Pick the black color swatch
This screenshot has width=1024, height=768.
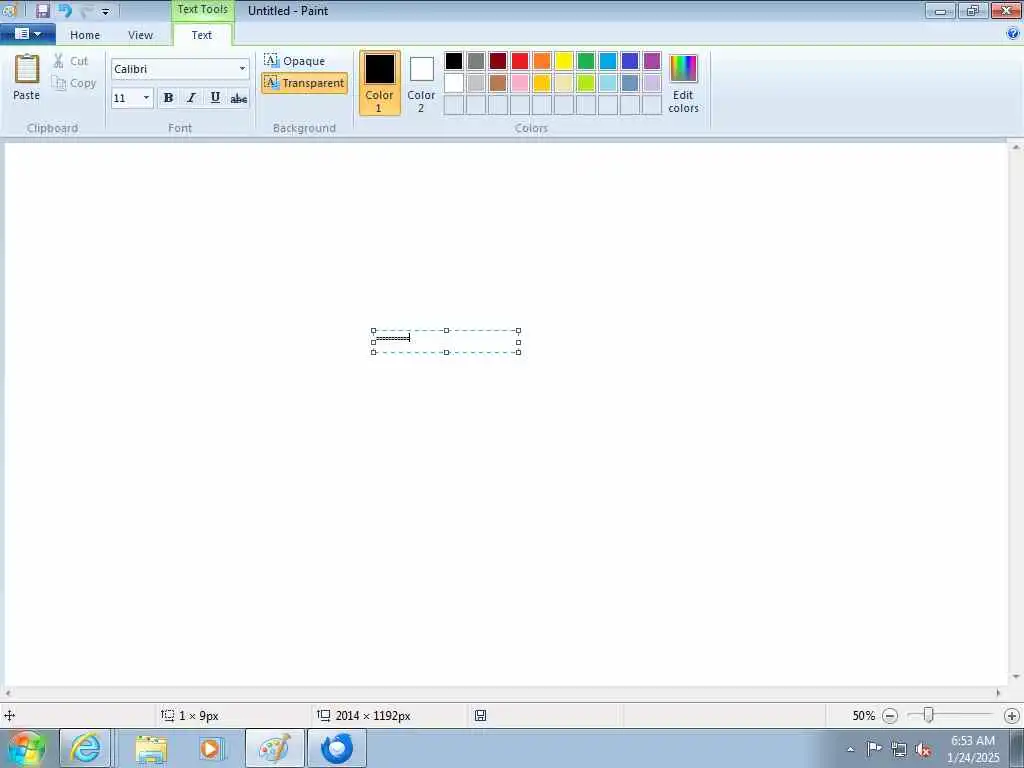[x=454, y=61]
